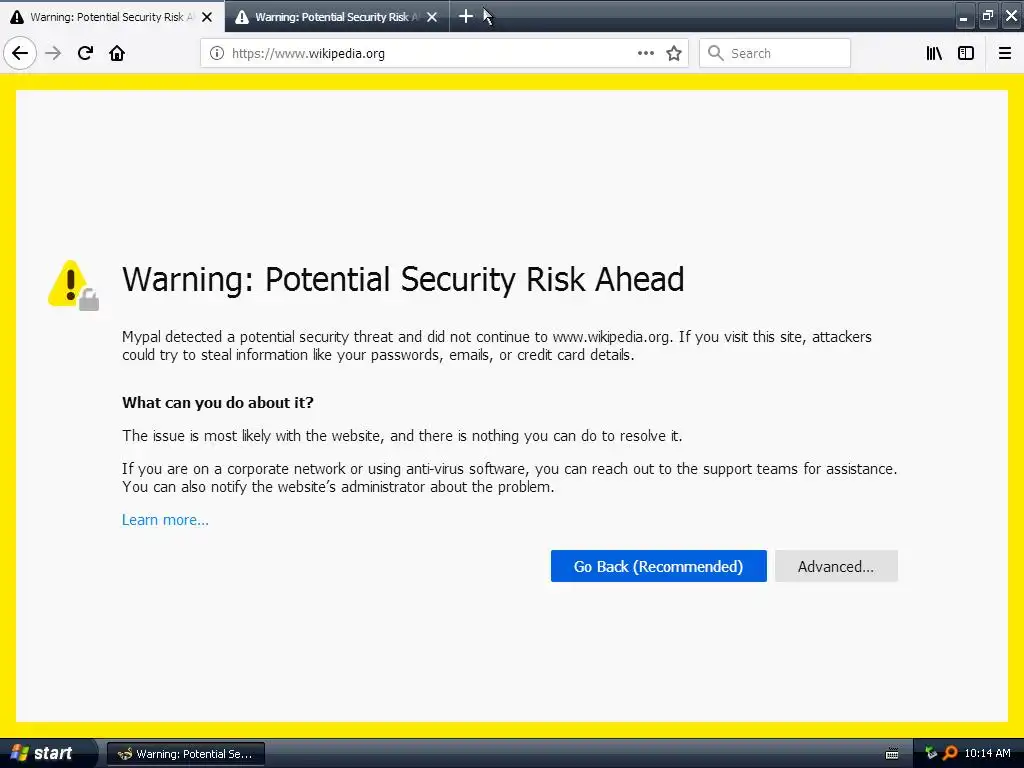Close the second warning tab
The width and height of the screenshot is (1024, 768).
(432, 17)
